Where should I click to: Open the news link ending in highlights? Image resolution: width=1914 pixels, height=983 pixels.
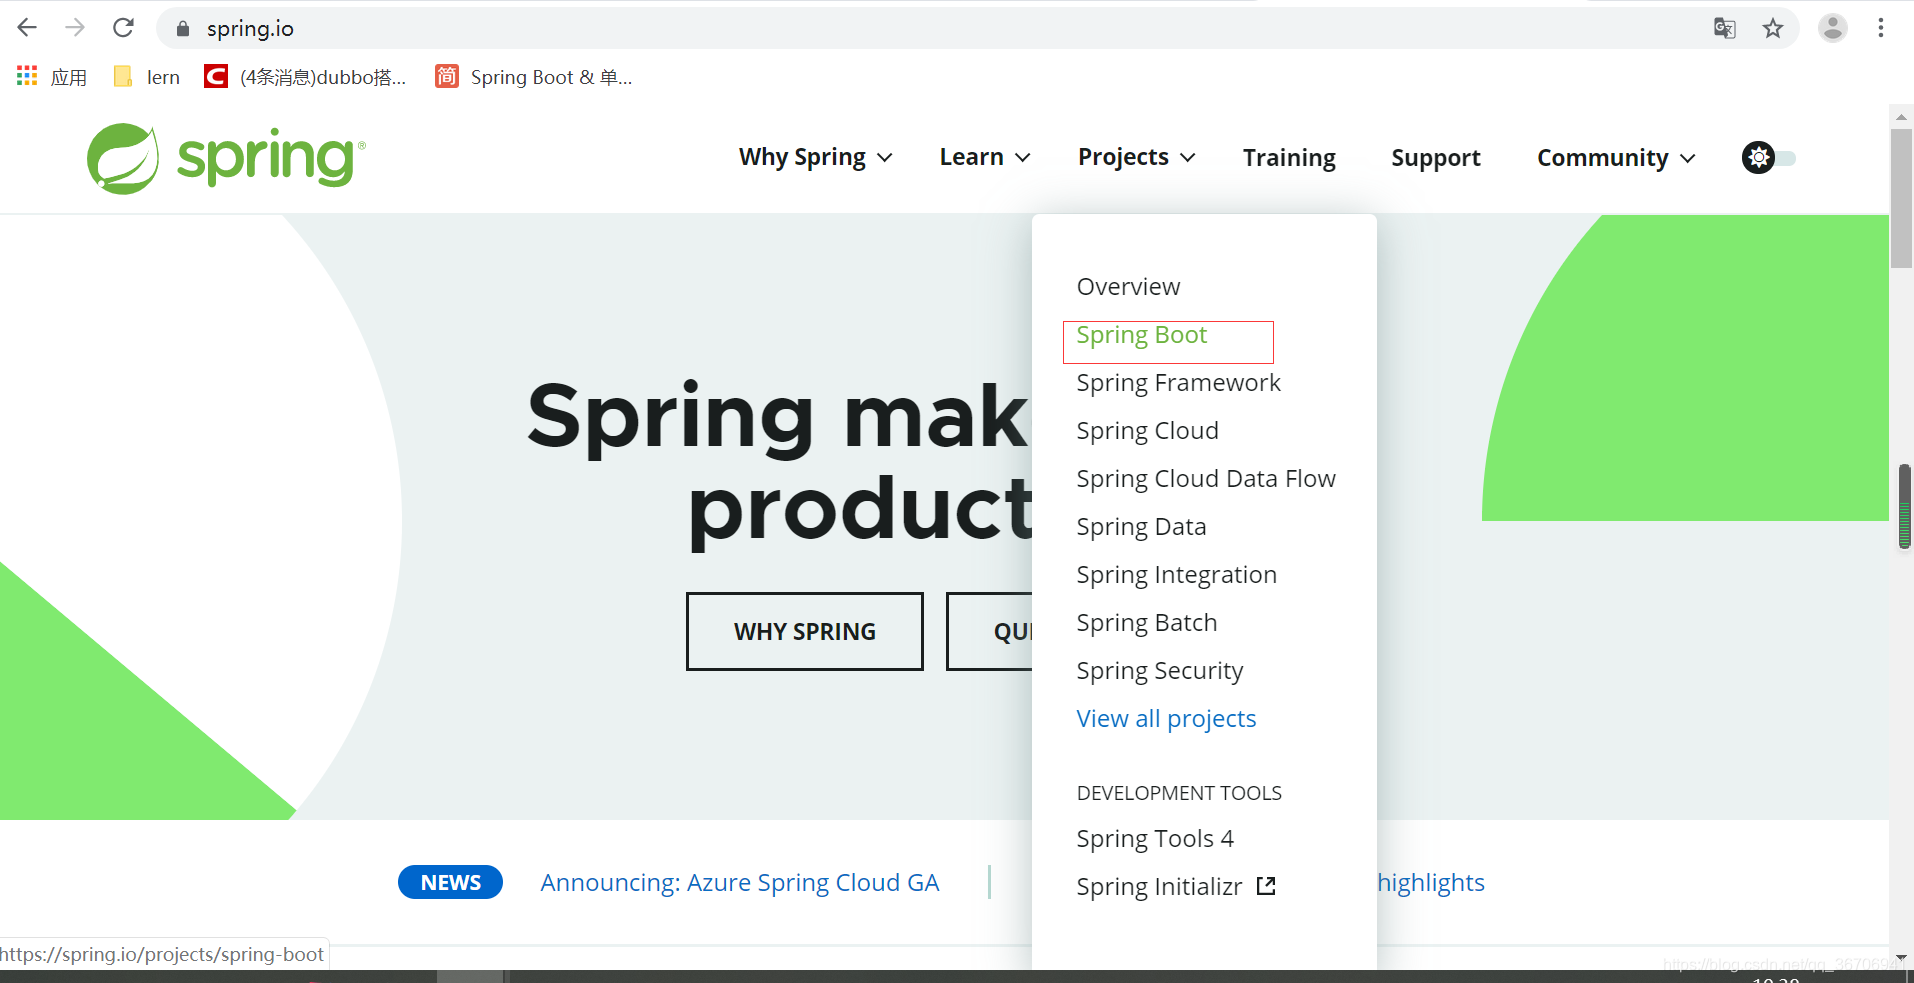(1431, 883)
